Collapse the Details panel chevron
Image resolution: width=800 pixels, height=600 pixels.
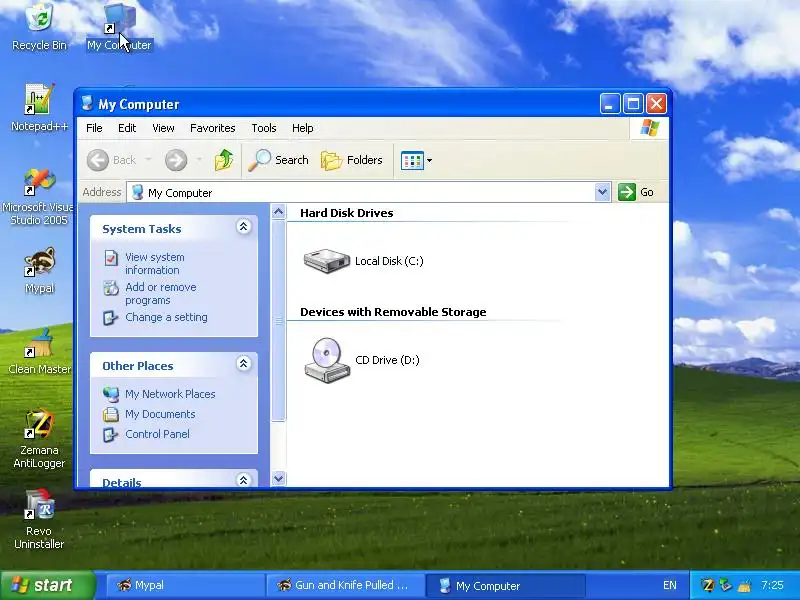click(243, 480)
